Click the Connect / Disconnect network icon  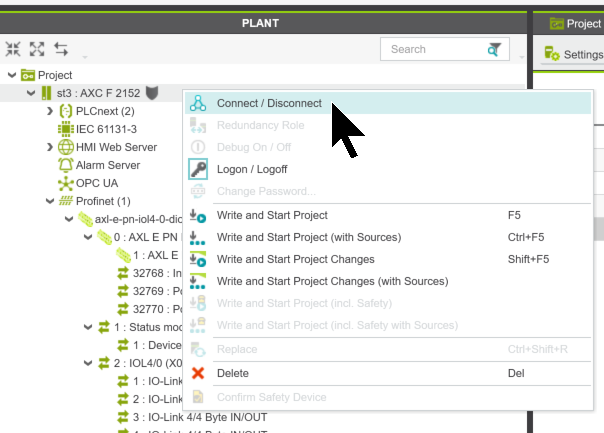coord(198,103)
